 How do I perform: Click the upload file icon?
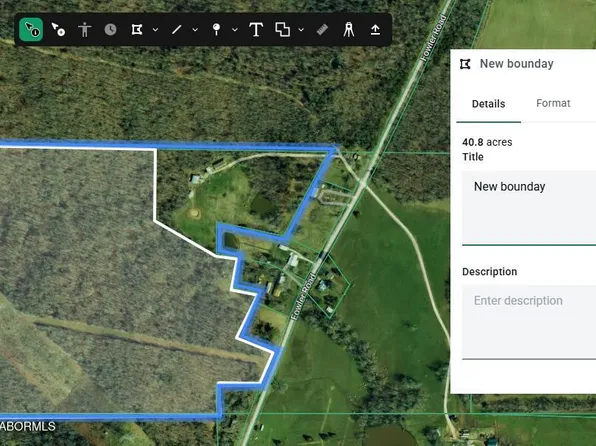pos(375,29)
